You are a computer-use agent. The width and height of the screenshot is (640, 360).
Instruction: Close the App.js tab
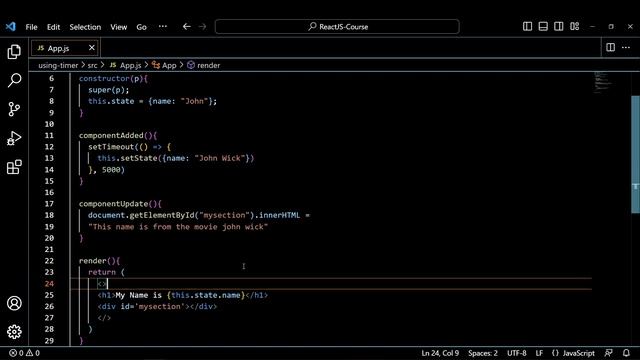click(x=92, y=48)
